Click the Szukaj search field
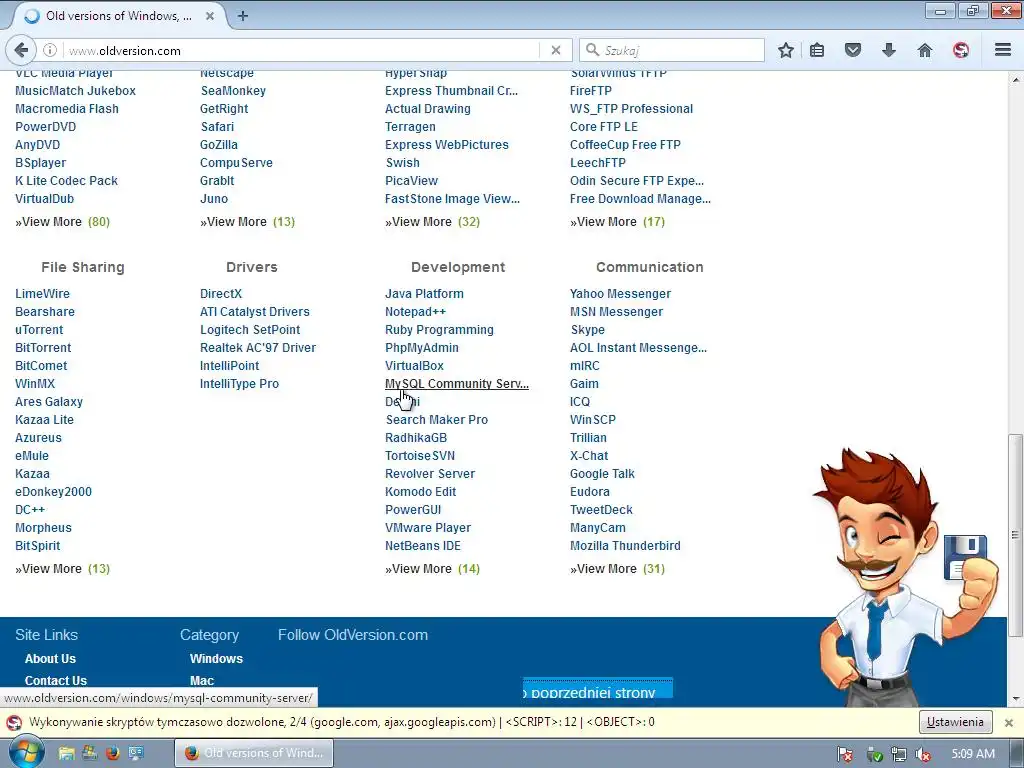1024x768 pixels. click(671, 50)
